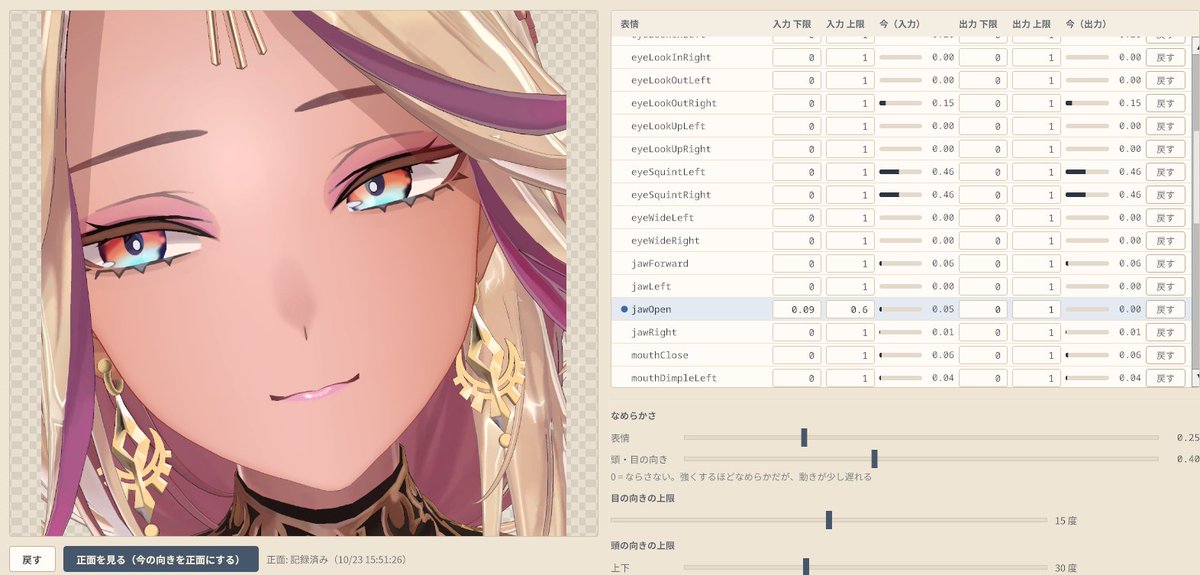This screenshot has width=1200, height=575.
Task: Edit jawOpen output upper limit field
Action: [x=1036, y=310]
